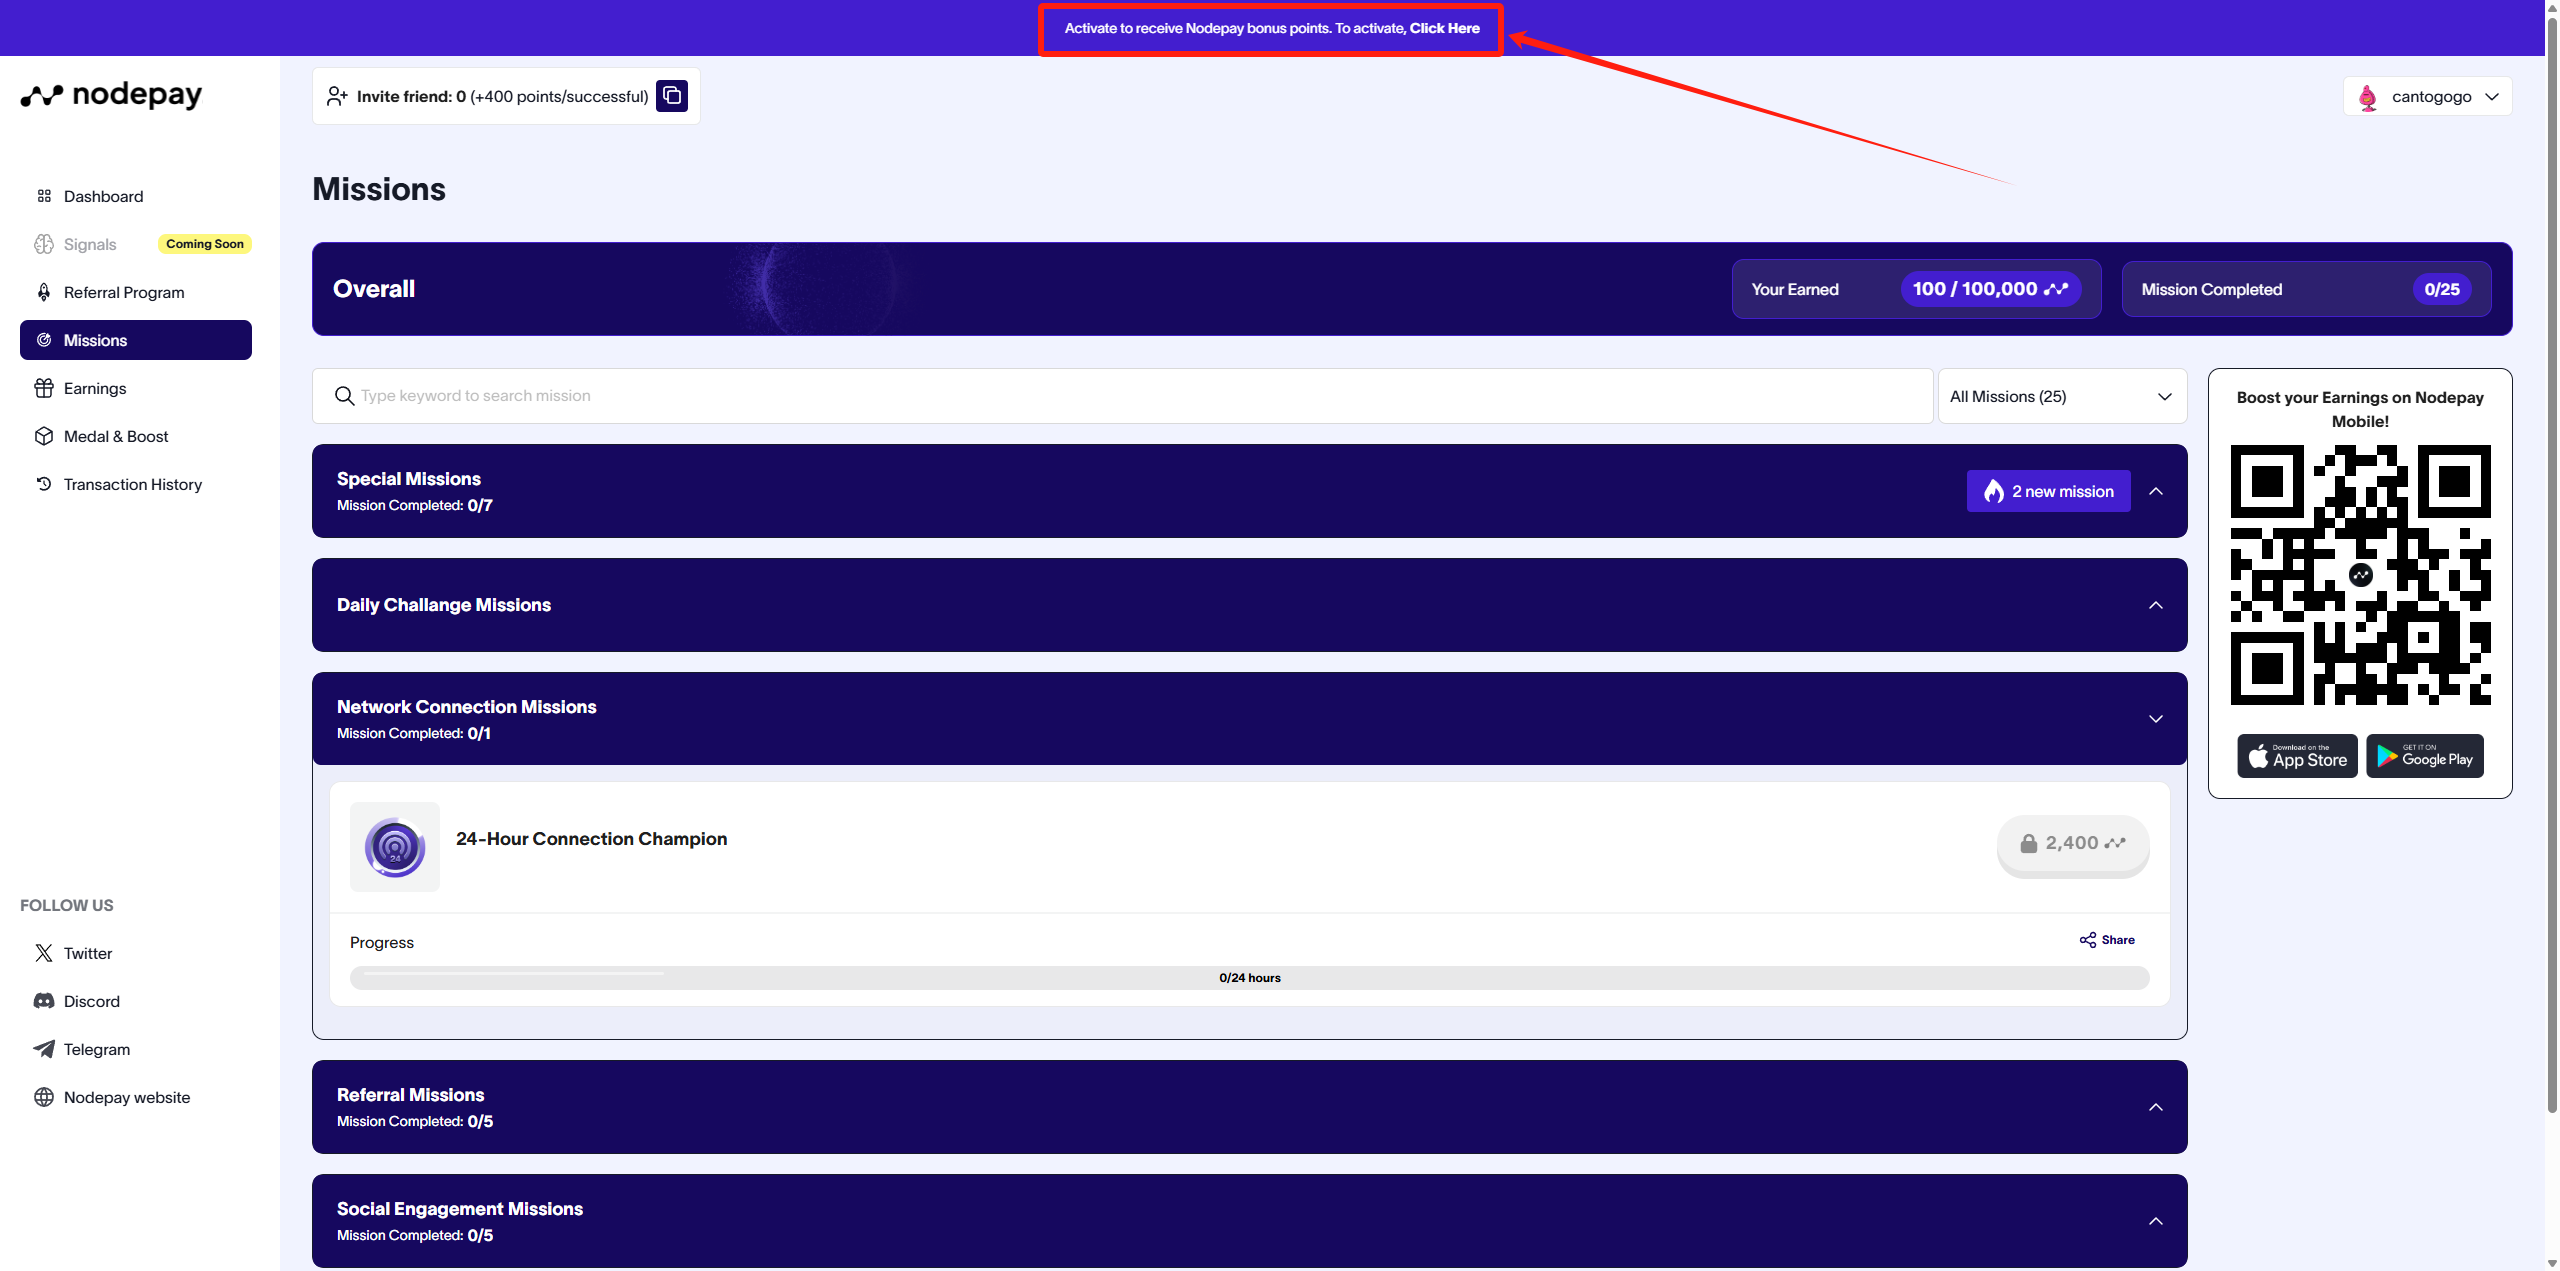Click the flame icon on new mission badge

(1994, 491)
